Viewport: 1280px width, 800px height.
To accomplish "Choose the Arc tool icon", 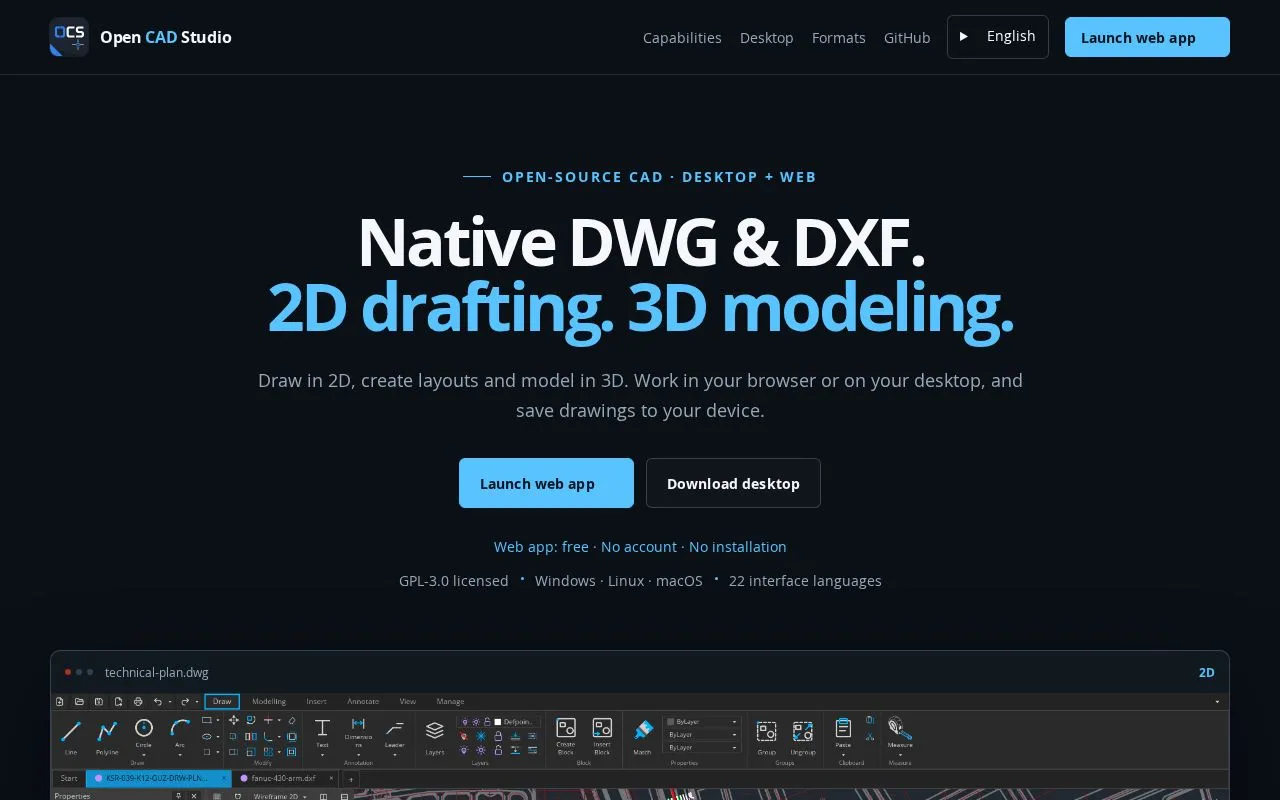I will pos(180,728).
